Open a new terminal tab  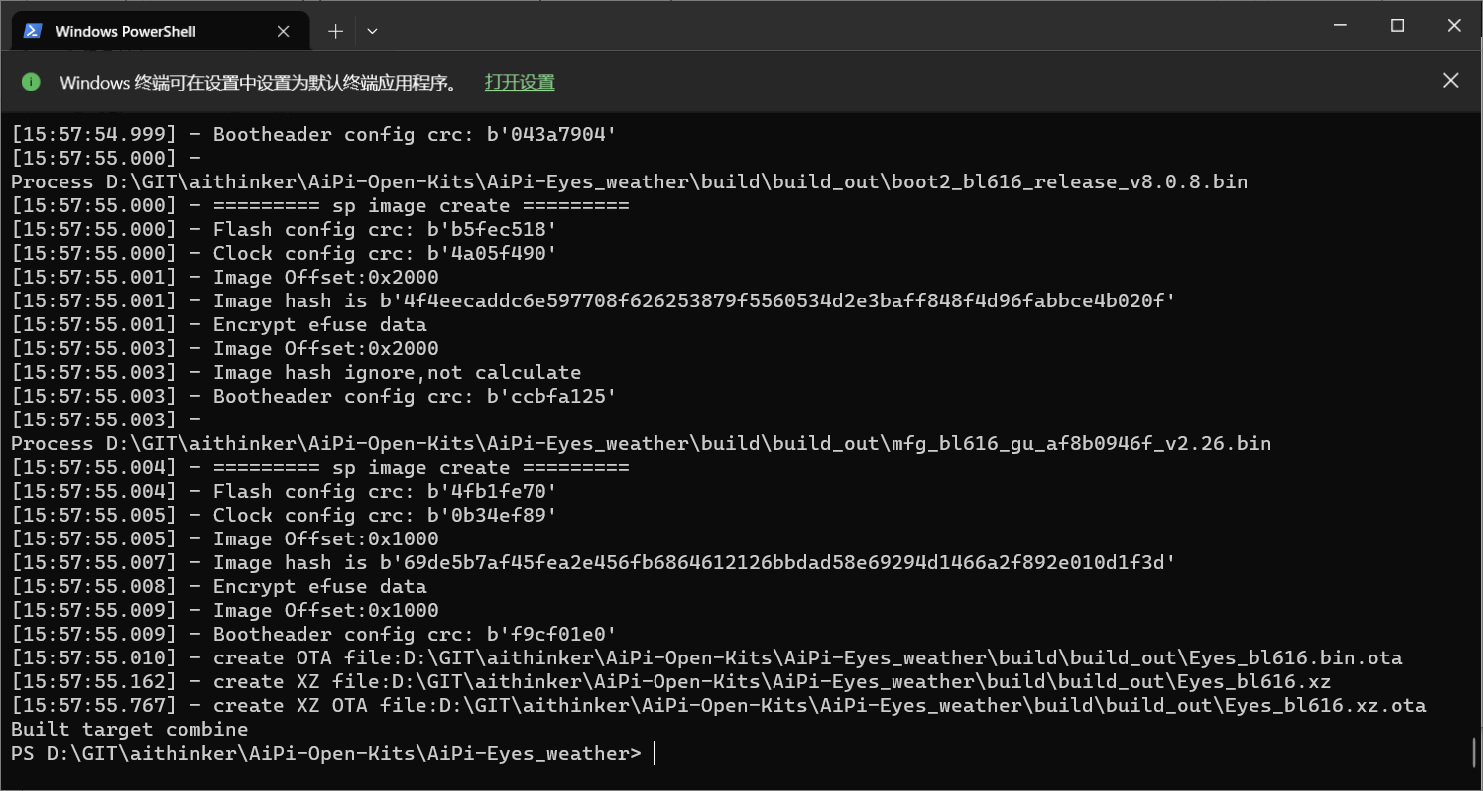335,32
